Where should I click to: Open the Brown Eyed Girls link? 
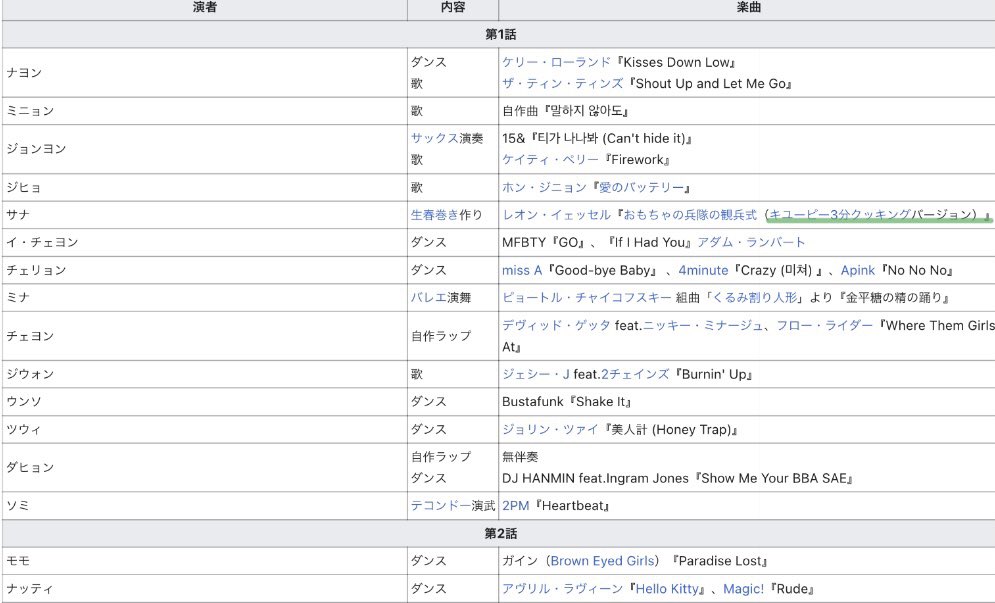click(x=602, y=560)
